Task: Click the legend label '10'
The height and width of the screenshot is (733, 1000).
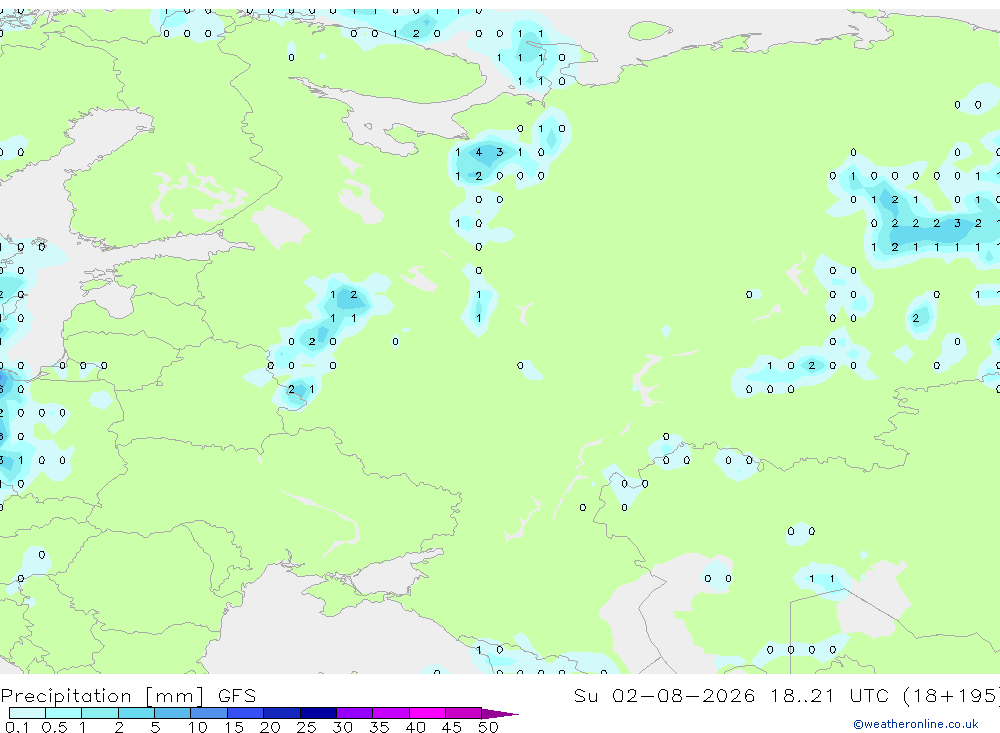Action: coord(198,727)
